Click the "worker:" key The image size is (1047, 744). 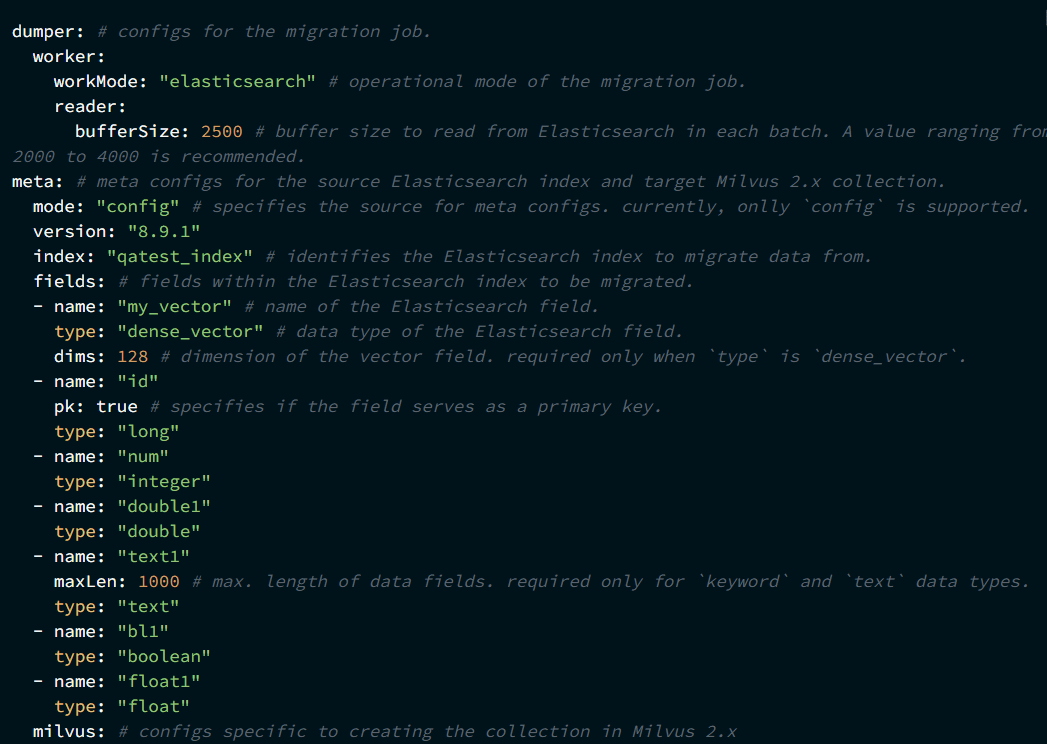tap(69, 56)
